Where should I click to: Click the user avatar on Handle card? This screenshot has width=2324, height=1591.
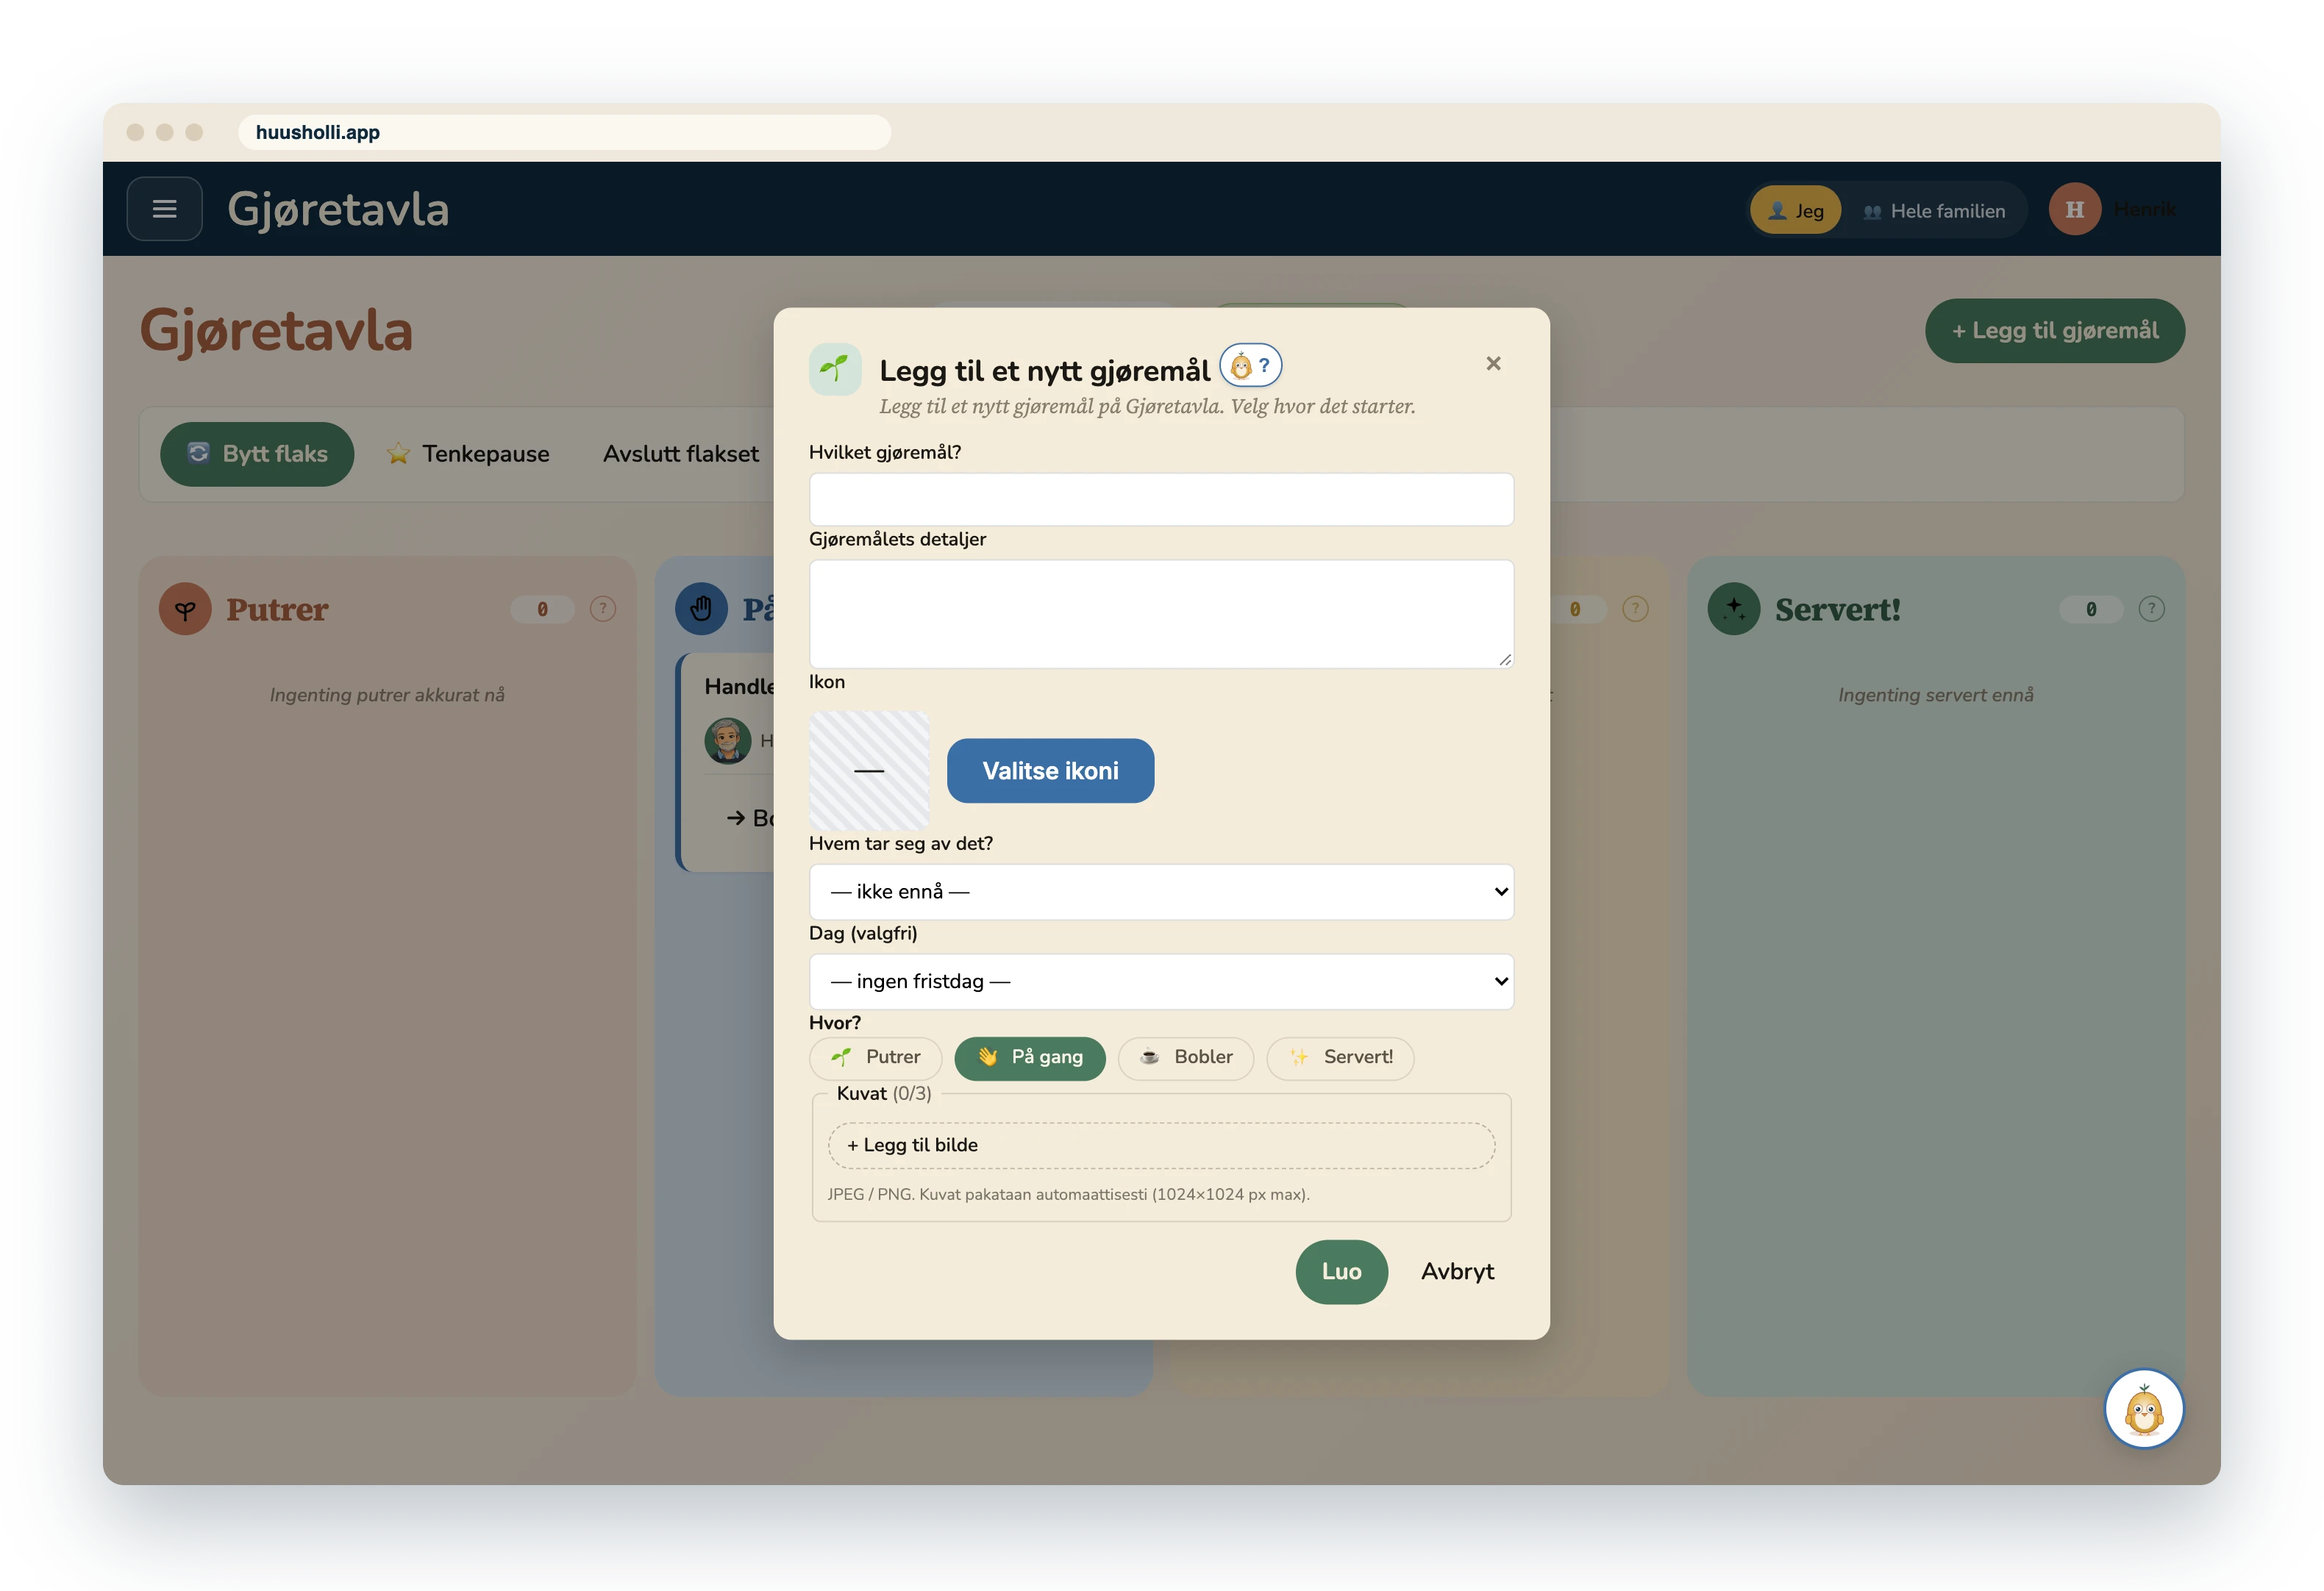pos(727,741)
